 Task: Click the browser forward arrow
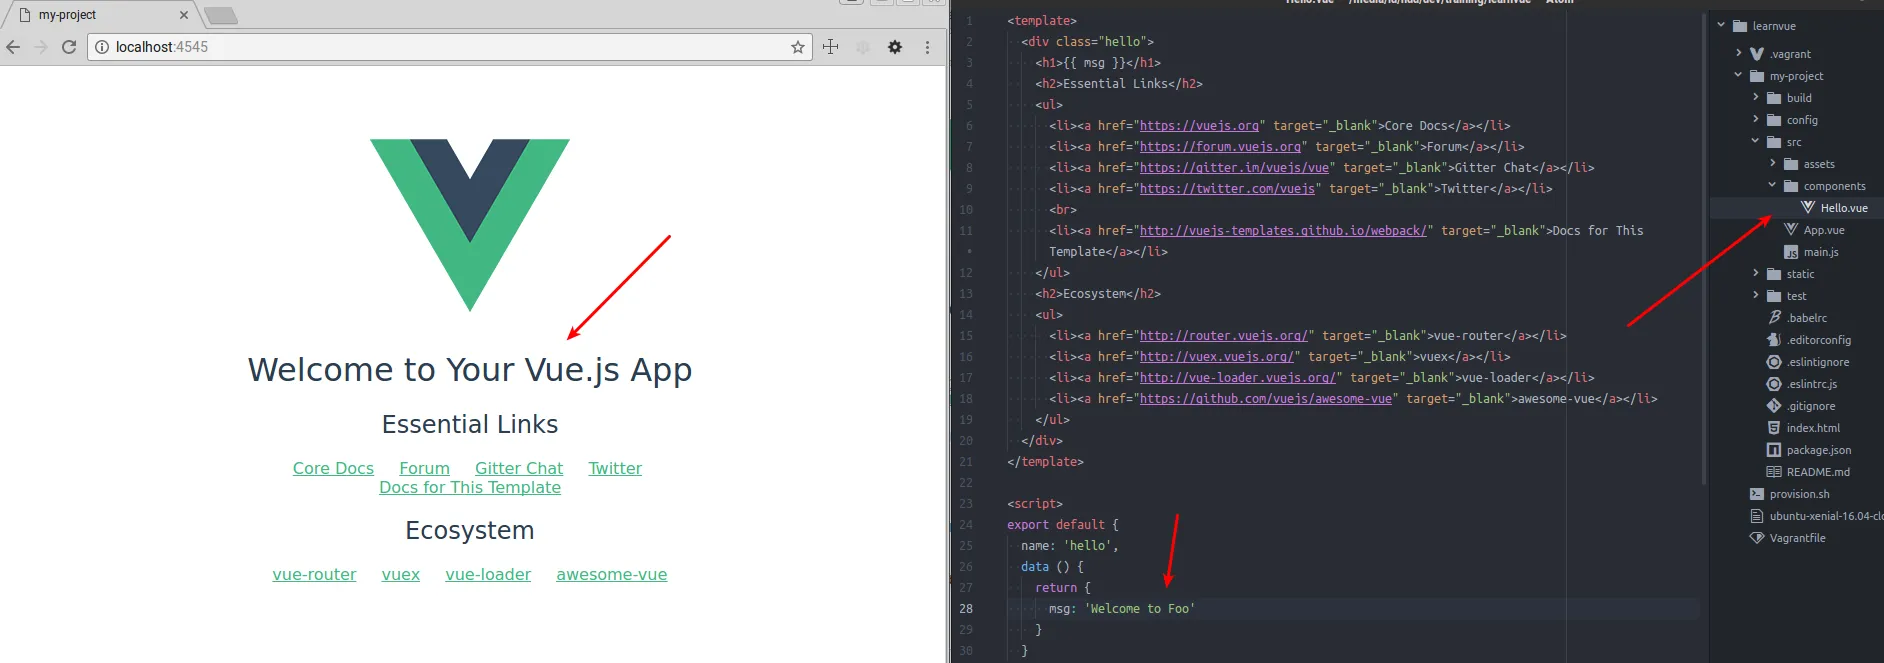point(41,47)
